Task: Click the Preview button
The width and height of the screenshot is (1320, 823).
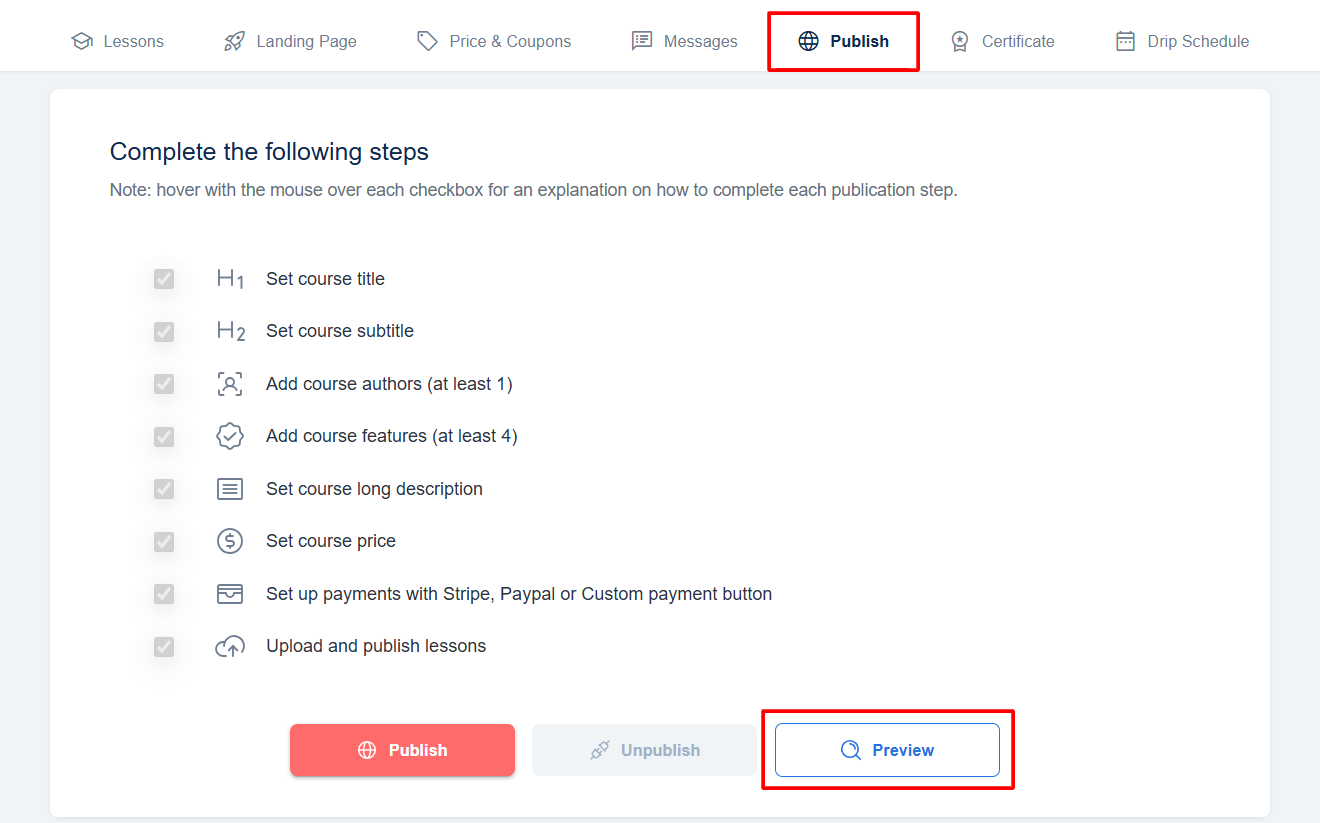Action: tap(887, 750)
